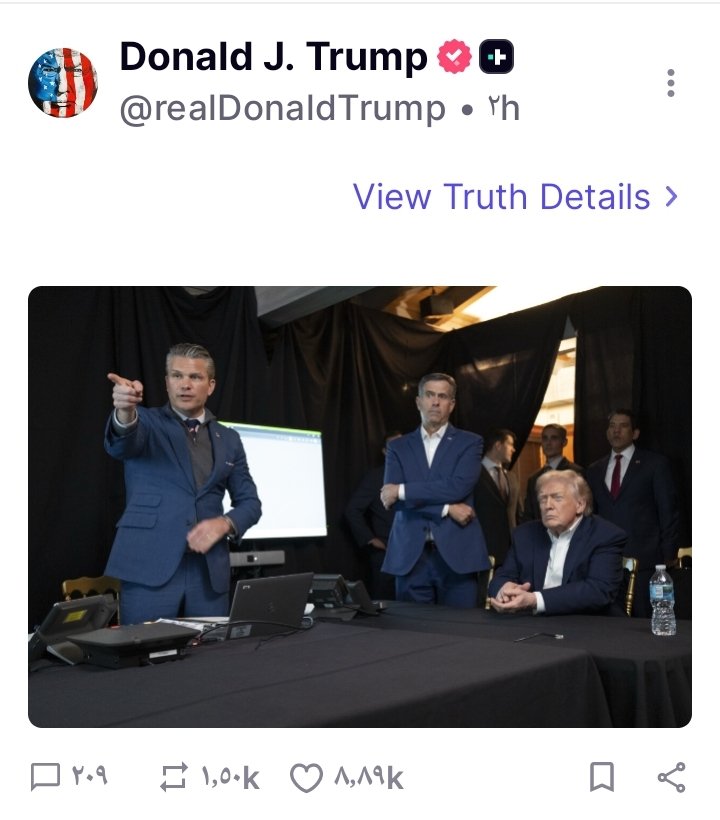Open the three-dot more options menu
This screenshot has width=720, height=820.
coord(671,83)
